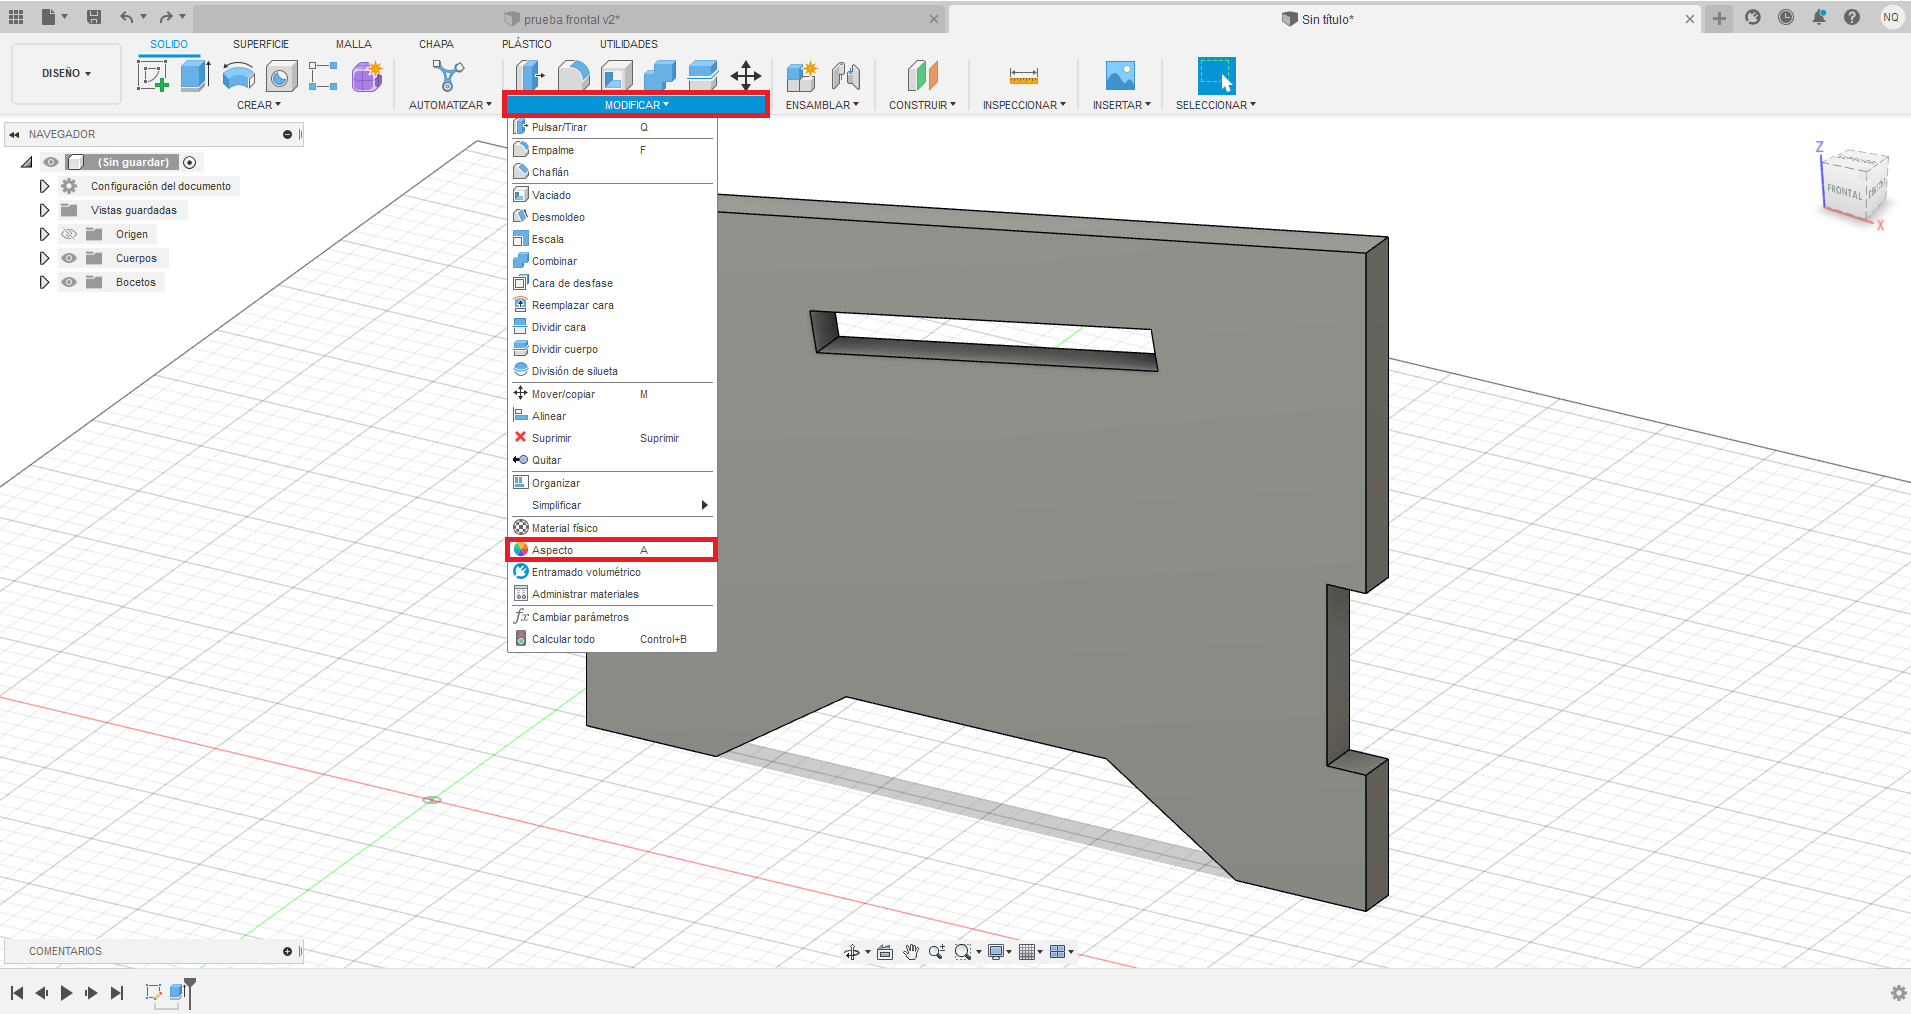The height and width of the screenshot is (1014, 1911).
Task: Open the prueba frontal v2 document tab
Action: (571, 19)
